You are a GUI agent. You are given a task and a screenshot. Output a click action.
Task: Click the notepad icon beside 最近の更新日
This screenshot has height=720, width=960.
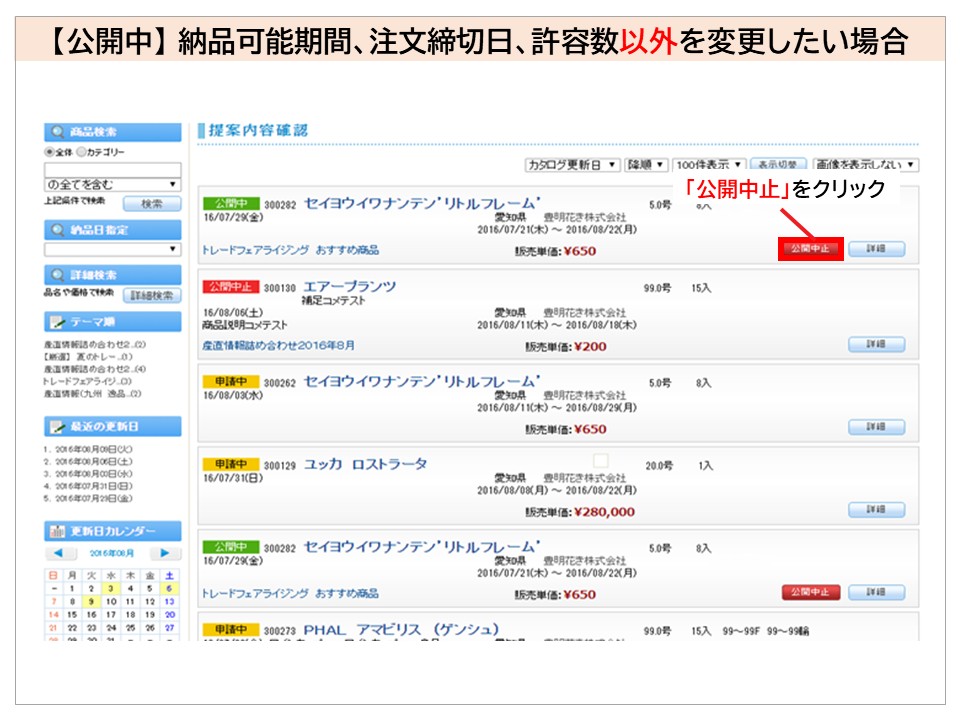click(x=58, y=427)
